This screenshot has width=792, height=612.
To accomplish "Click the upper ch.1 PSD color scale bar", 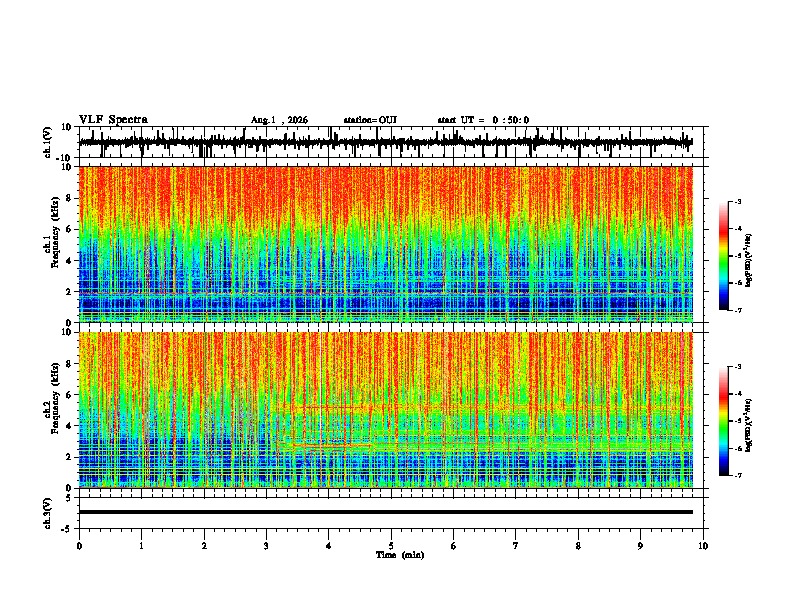I will pyautogui.click(x=723, y=256).
